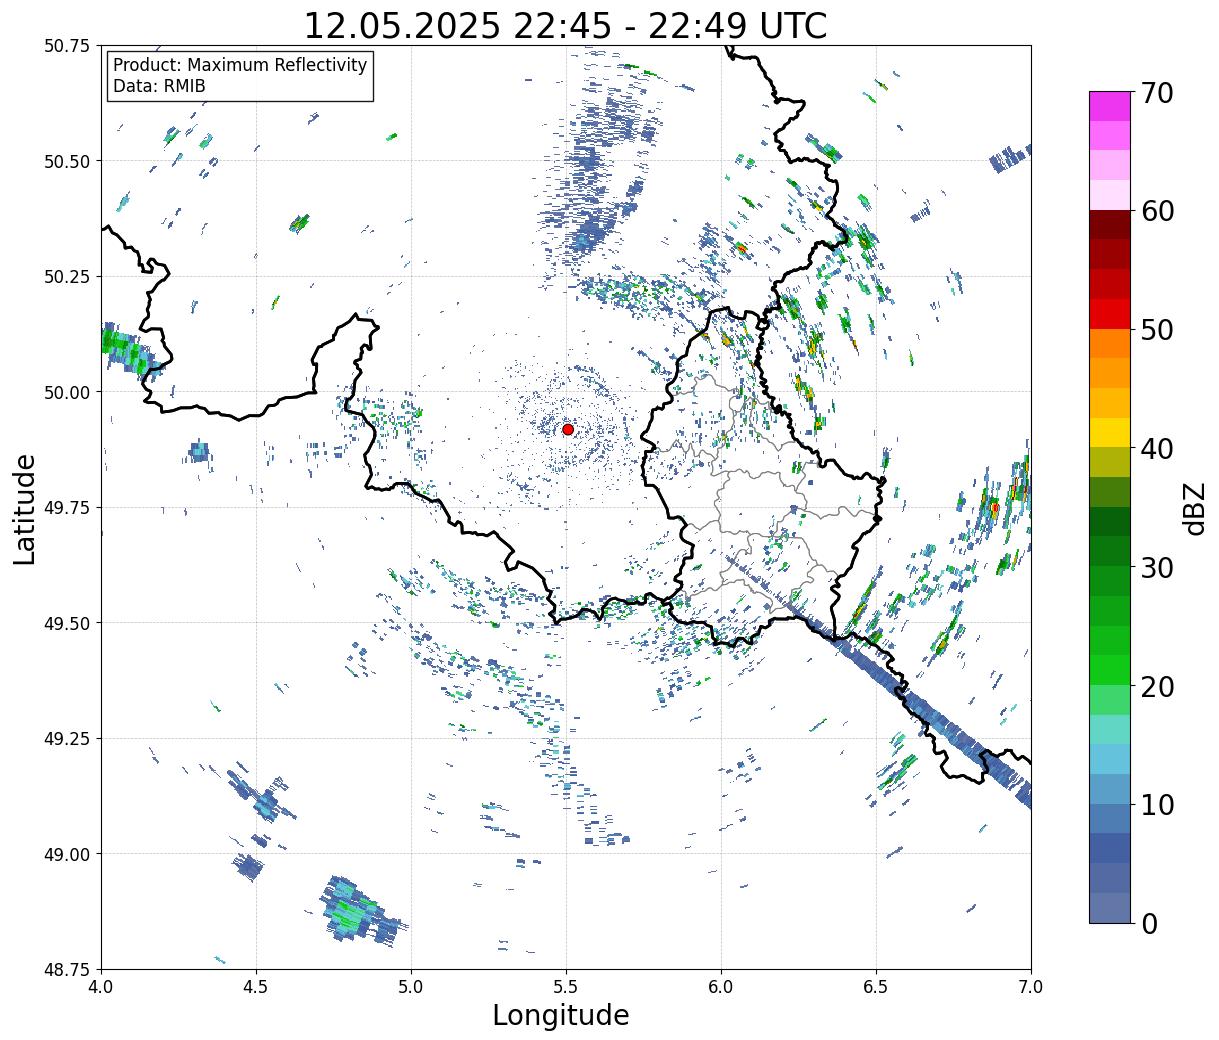Click the 'Latitude' axis label
This screenshot has width=1219, height=1040.
point(25,509)
